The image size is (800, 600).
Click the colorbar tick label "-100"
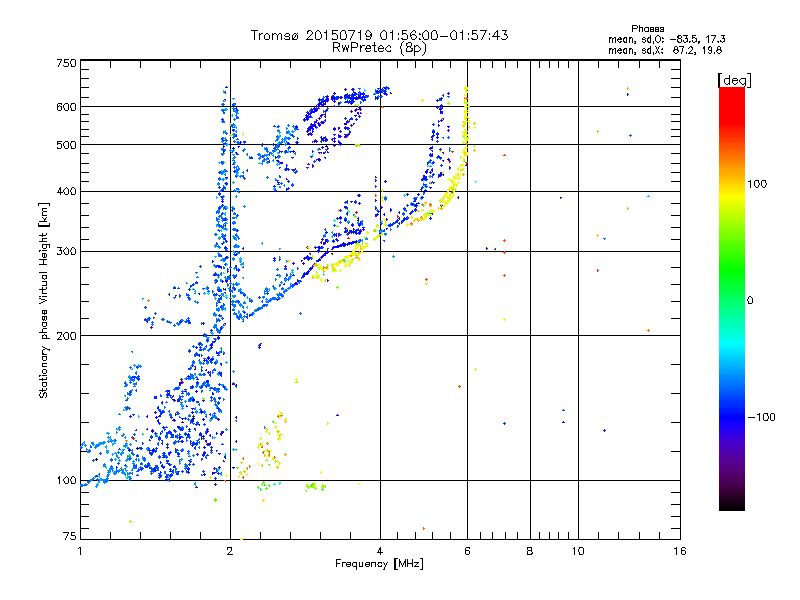[761, 417]
